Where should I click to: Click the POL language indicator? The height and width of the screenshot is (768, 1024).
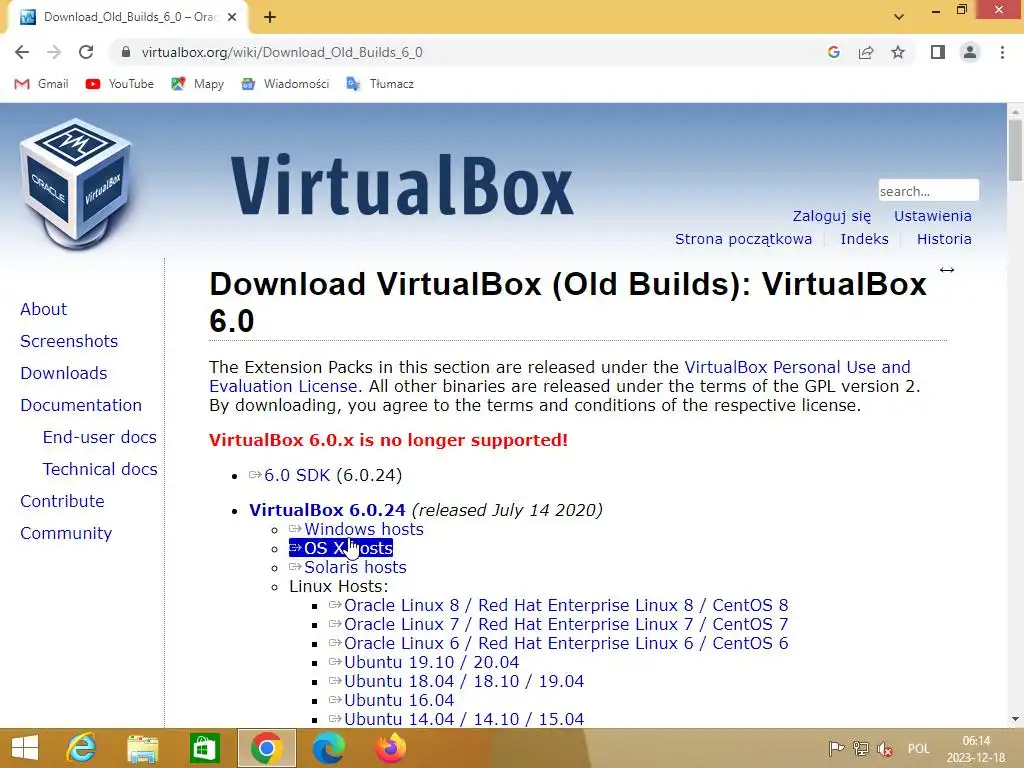point(918,748)
